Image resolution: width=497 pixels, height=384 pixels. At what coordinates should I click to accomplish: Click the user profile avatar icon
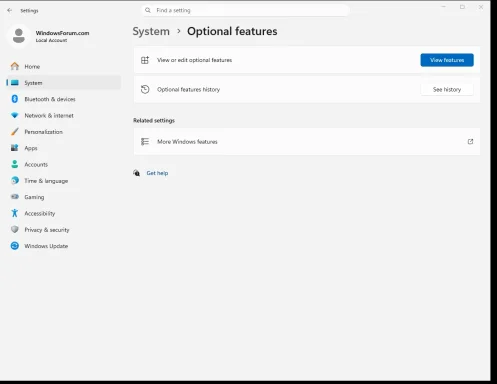point(19,36)
